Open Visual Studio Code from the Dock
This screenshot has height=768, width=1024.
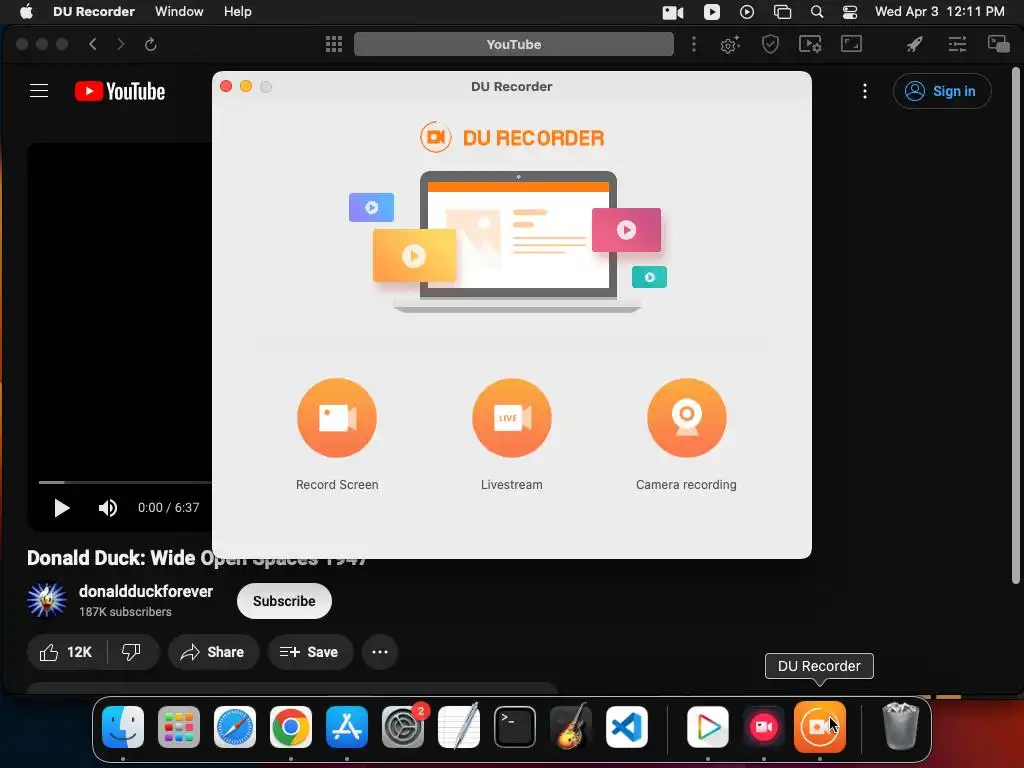click(x=627, y=726)
